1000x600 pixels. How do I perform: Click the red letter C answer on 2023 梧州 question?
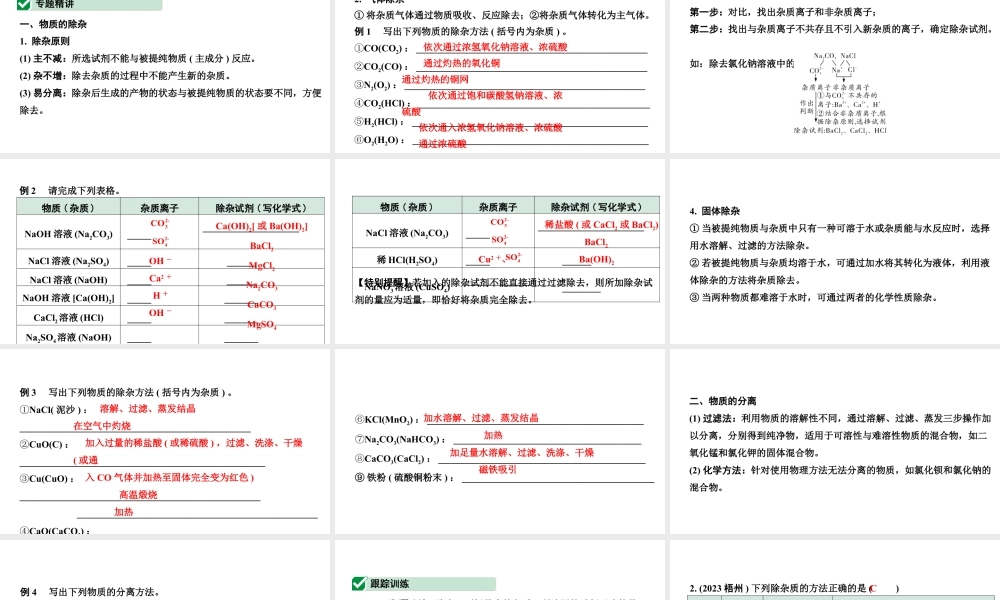pyautogui.click(x=873, y=587)
